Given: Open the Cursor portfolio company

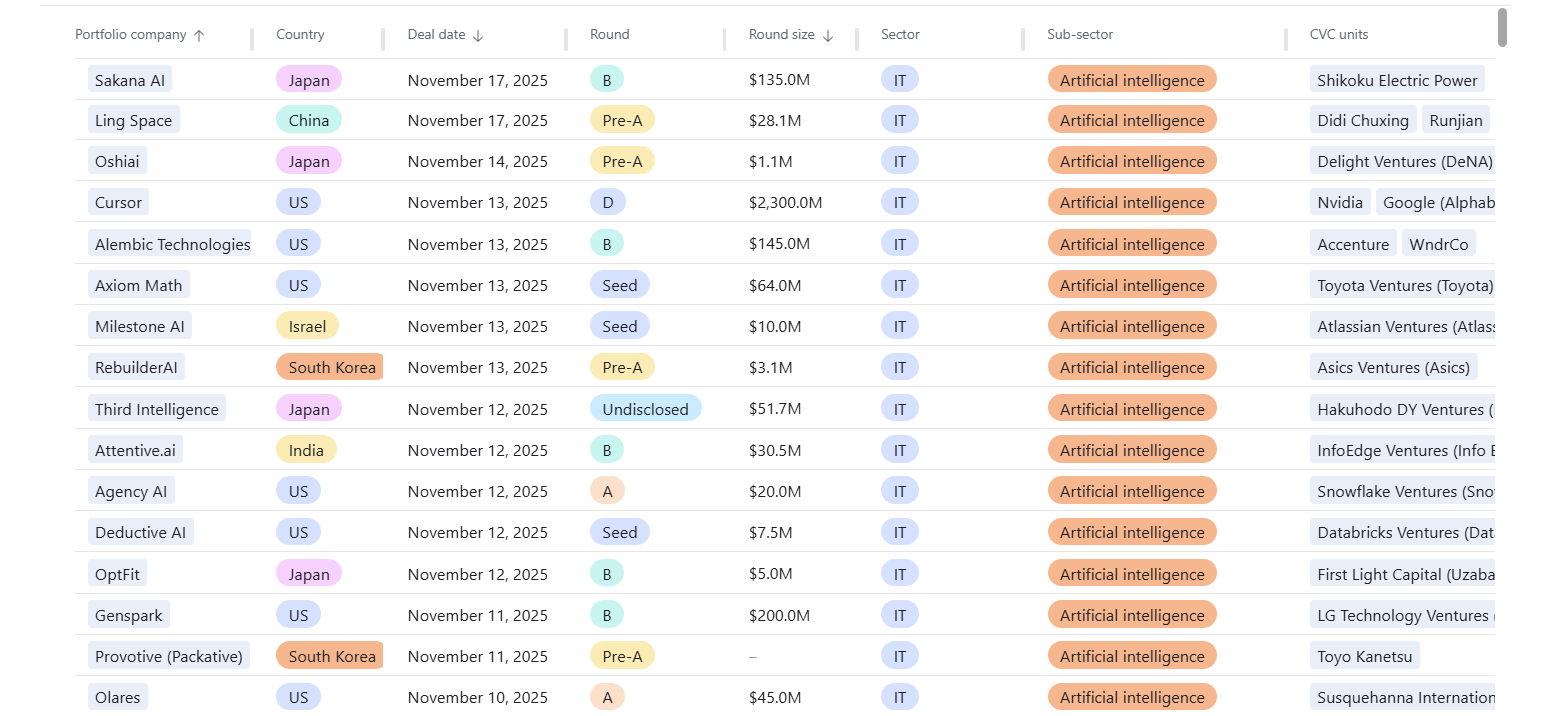Looking at the screenshot, I should (x=118, y=203).
